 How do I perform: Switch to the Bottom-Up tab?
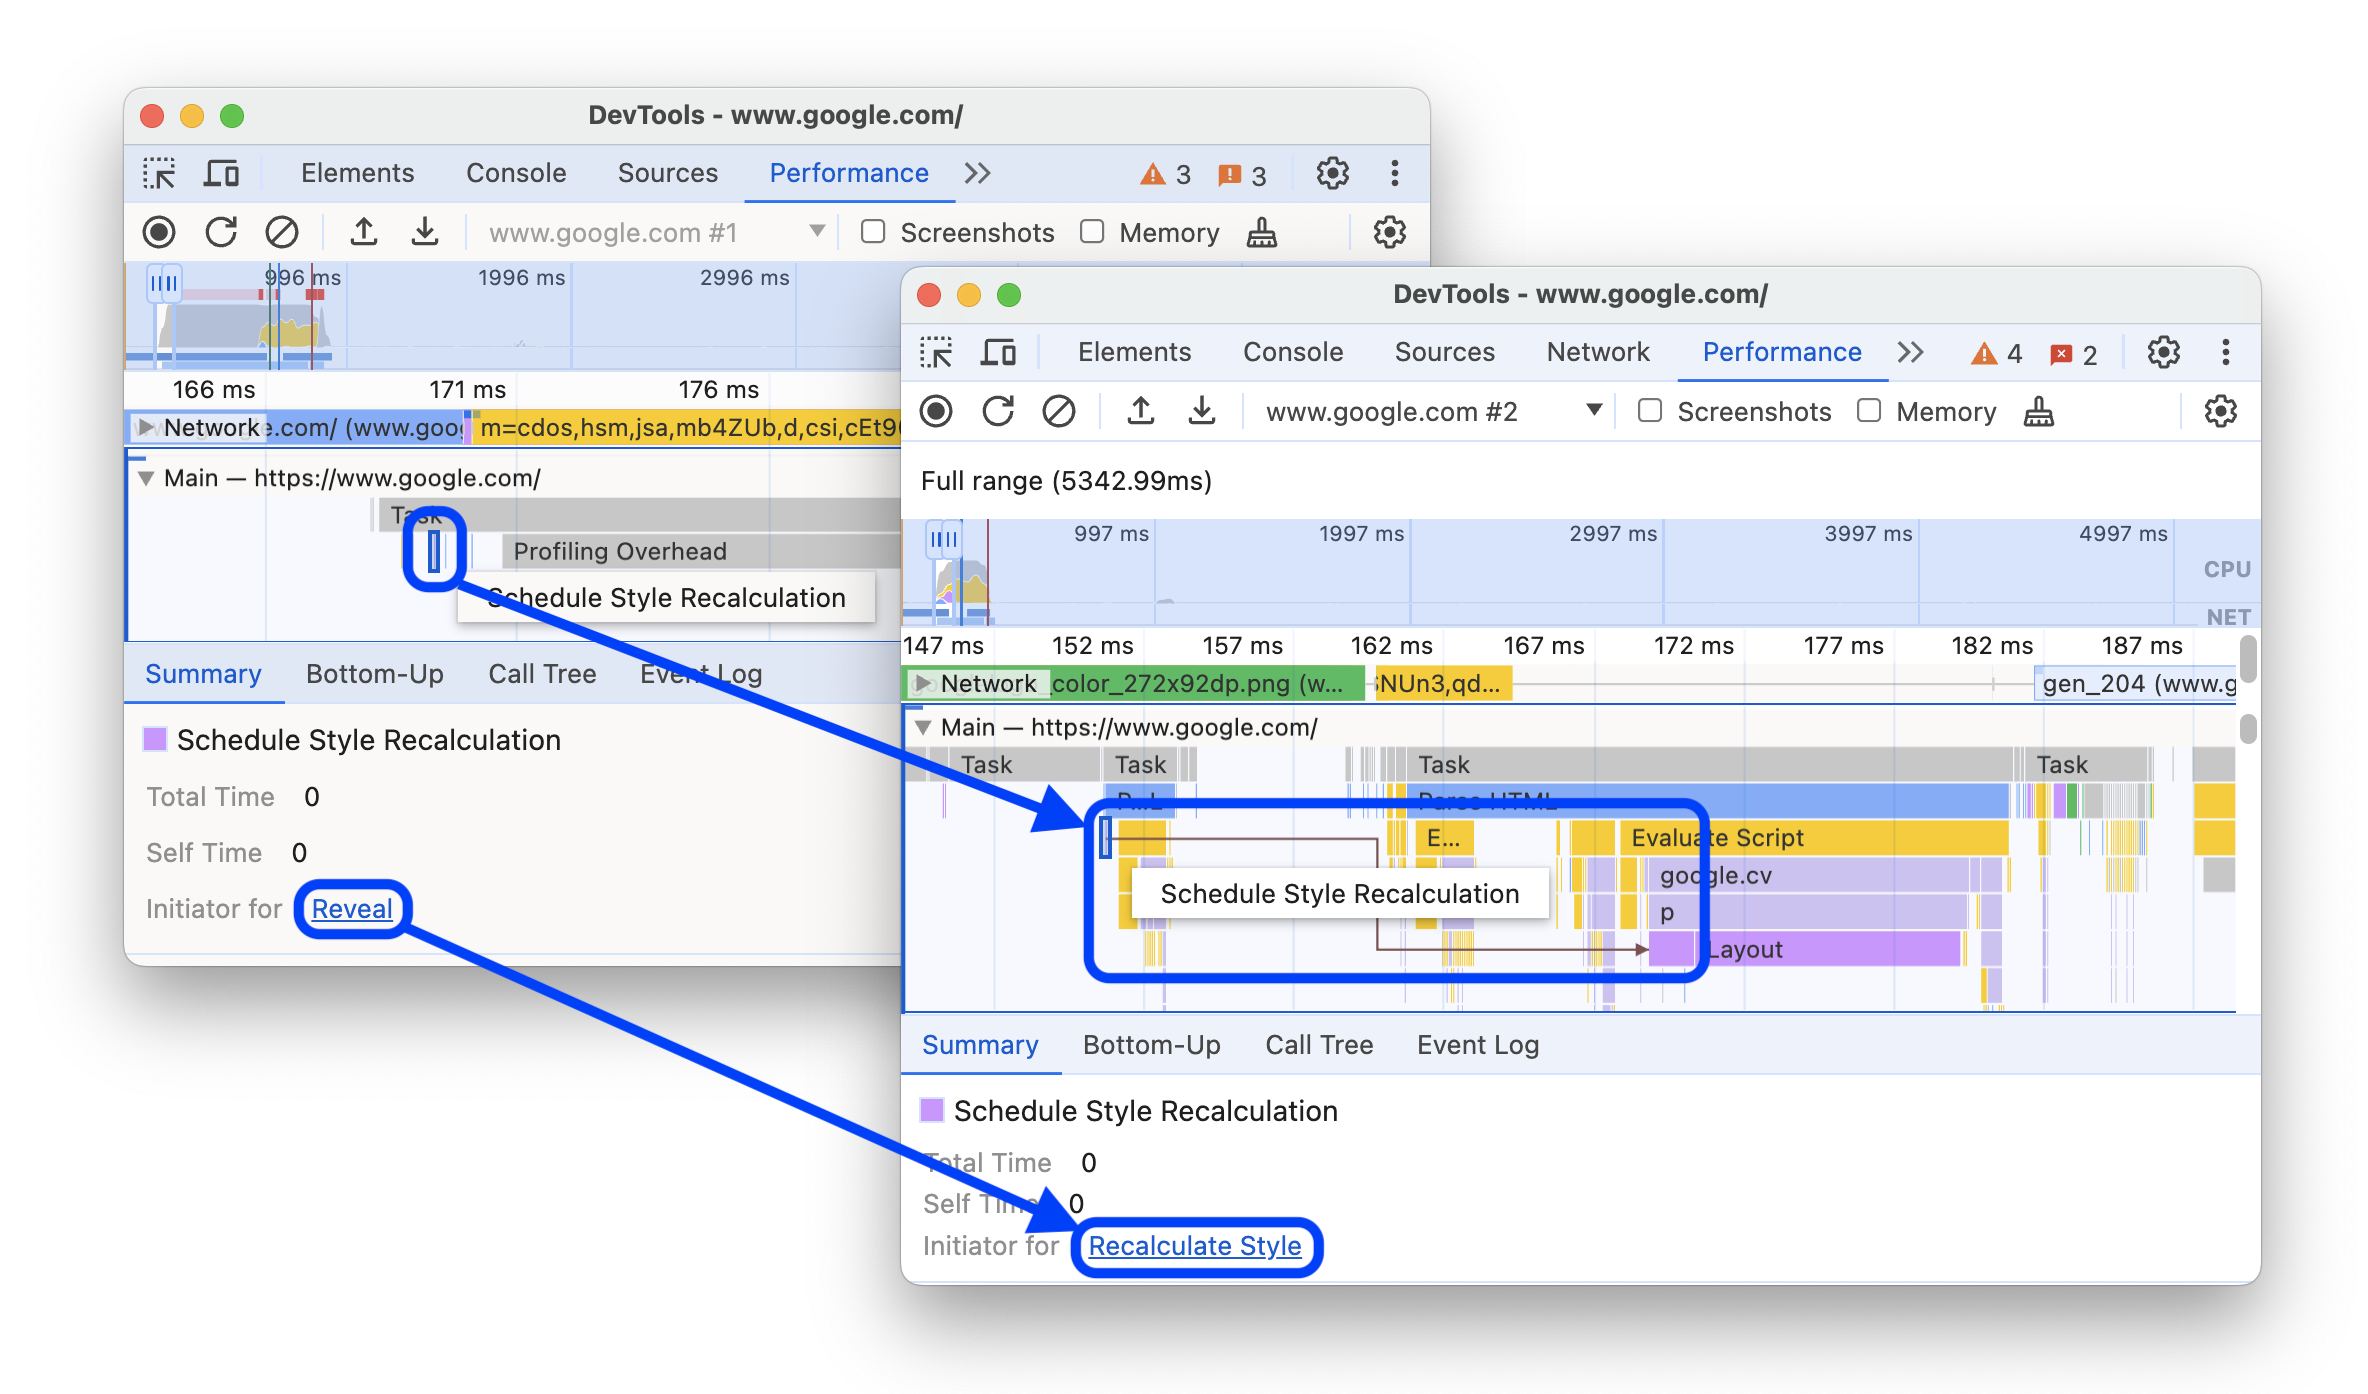click(1152, 1044)
